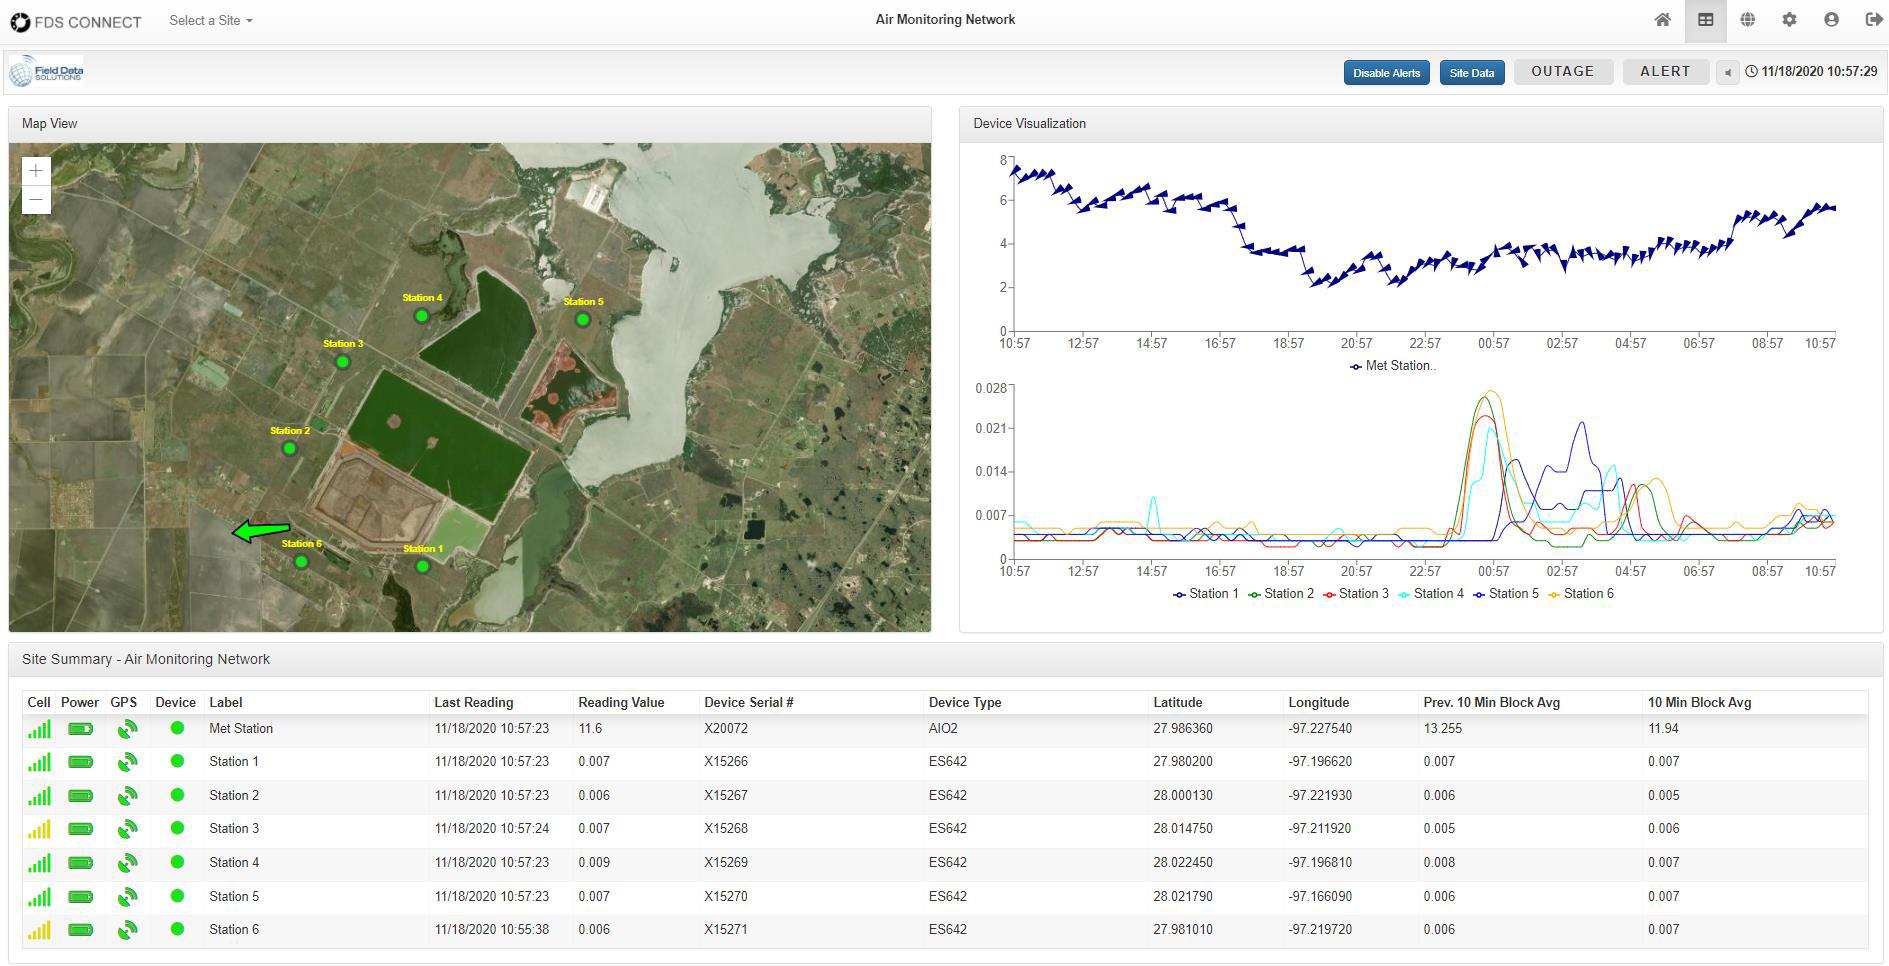Open the home page icon
The image size is (1889, 966).
1663,20
